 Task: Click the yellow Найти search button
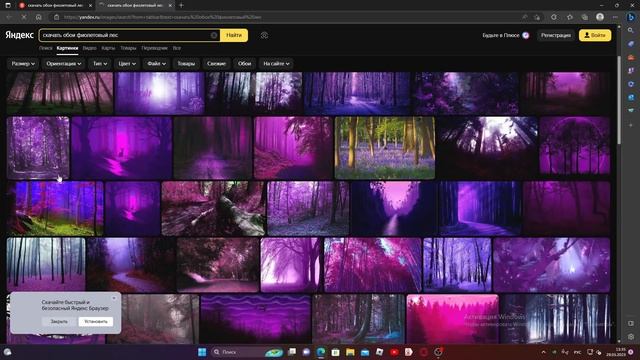pyautogui.click(x=233, y=35)
